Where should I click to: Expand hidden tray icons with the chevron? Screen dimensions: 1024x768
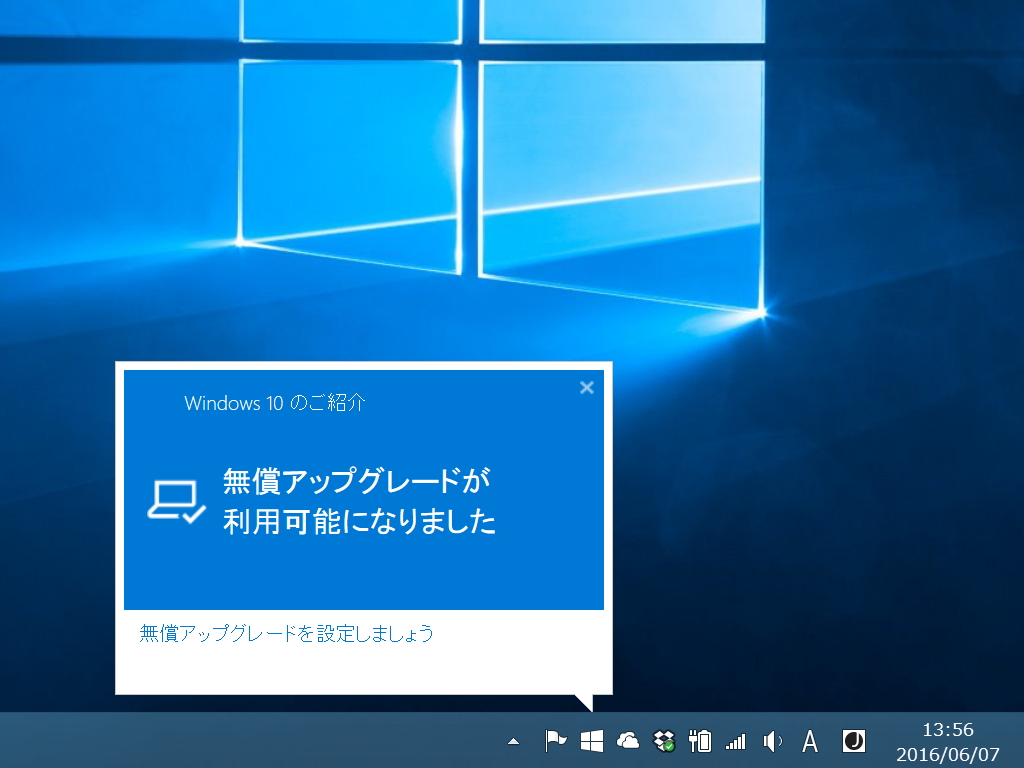[514, 741]
